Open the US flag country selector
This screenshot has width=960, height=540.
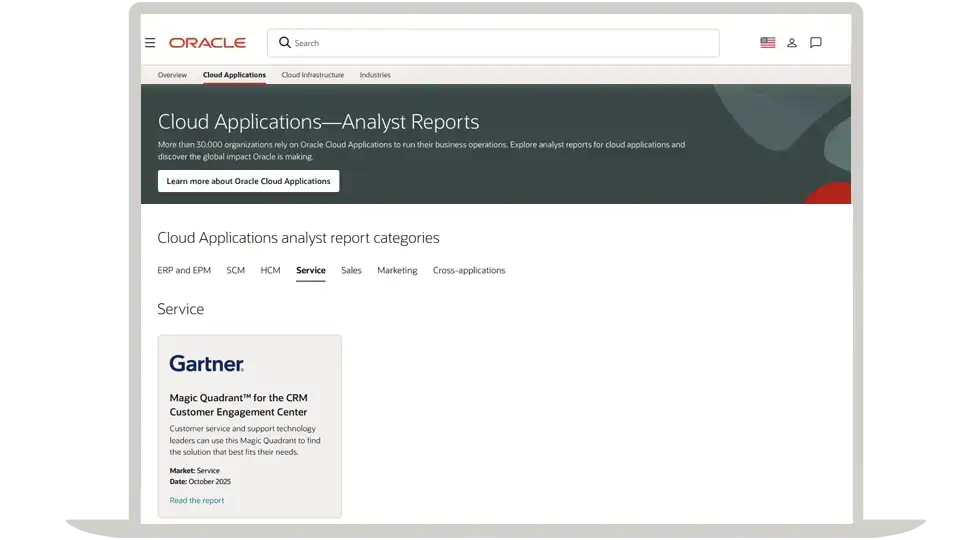[768, 42]
